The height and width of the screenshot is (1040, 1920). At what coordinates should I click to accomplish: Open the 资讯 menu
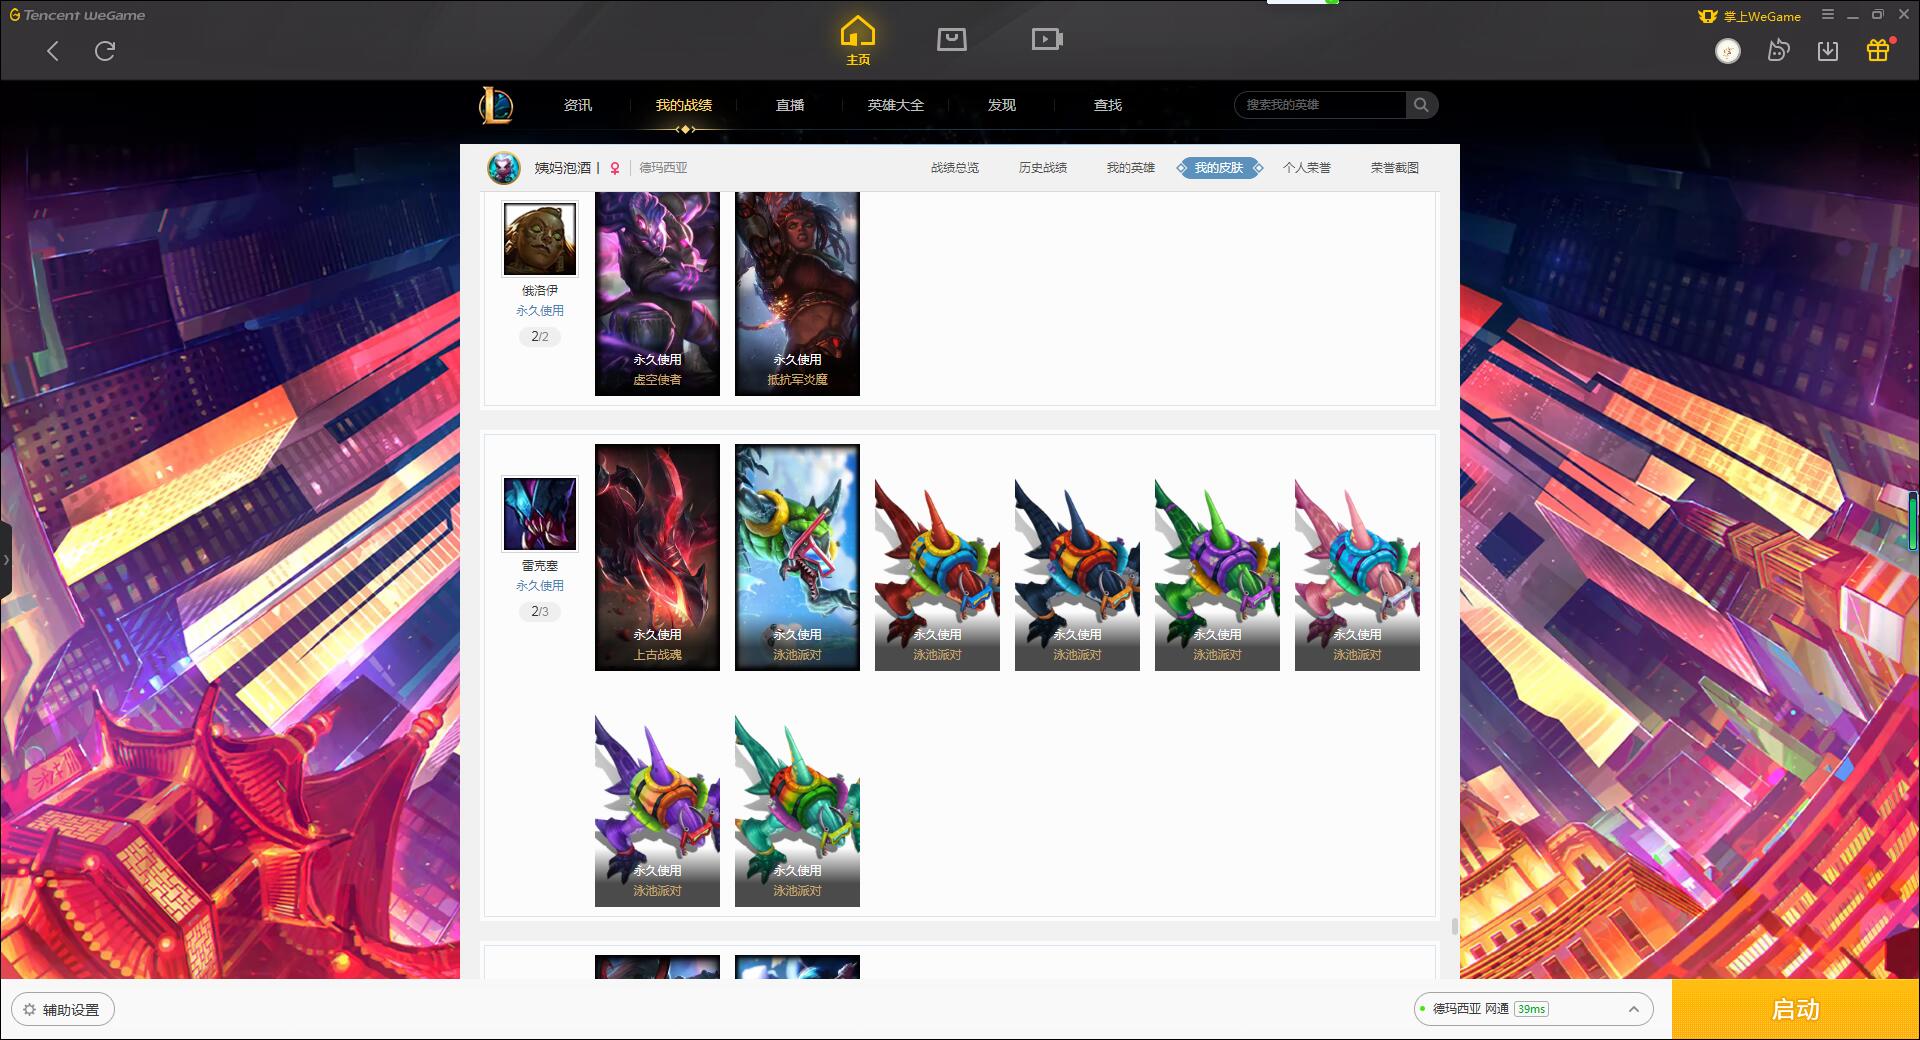click(577, 105)
